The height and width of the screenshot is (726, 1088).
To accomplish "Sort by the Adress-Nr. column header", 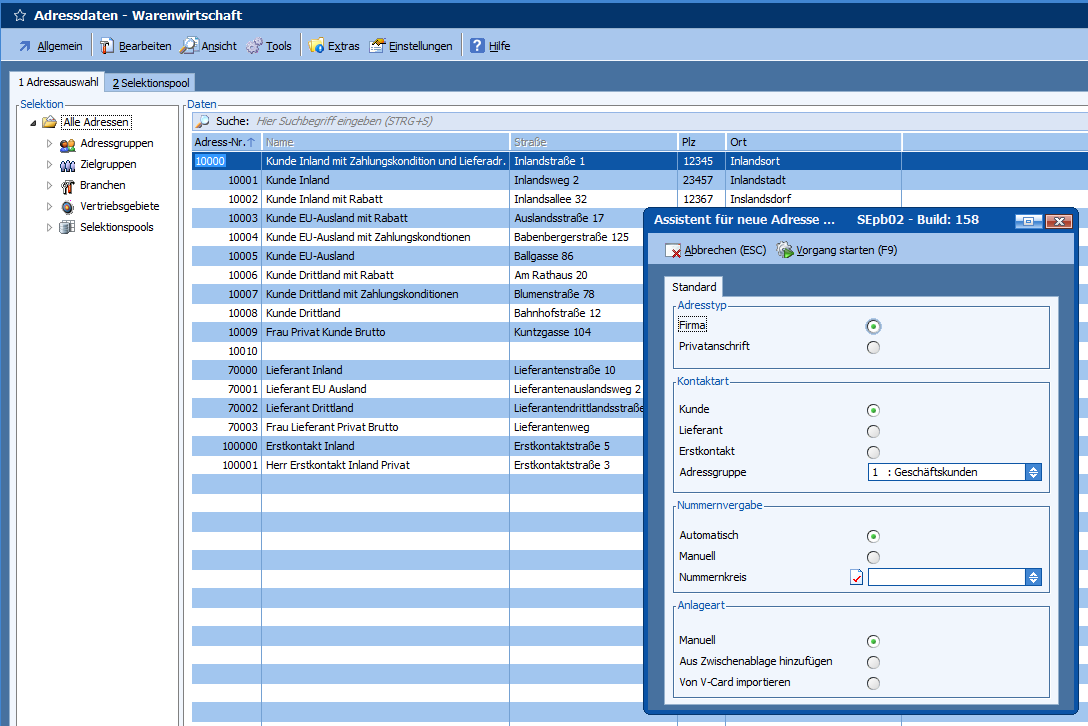I will (x=225, y=142).
